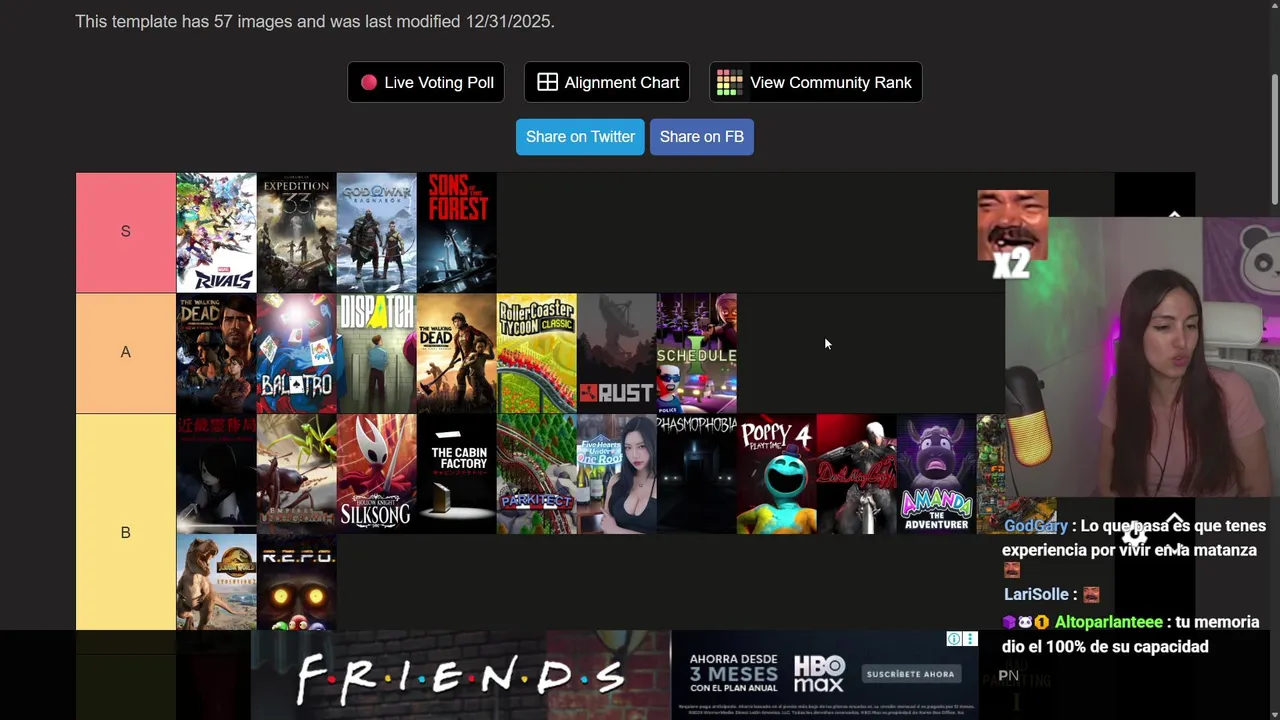The height and width of the screenshot is (720, 1280).
Task: Open the B tier row settings gear
Action: [1134, 534]
